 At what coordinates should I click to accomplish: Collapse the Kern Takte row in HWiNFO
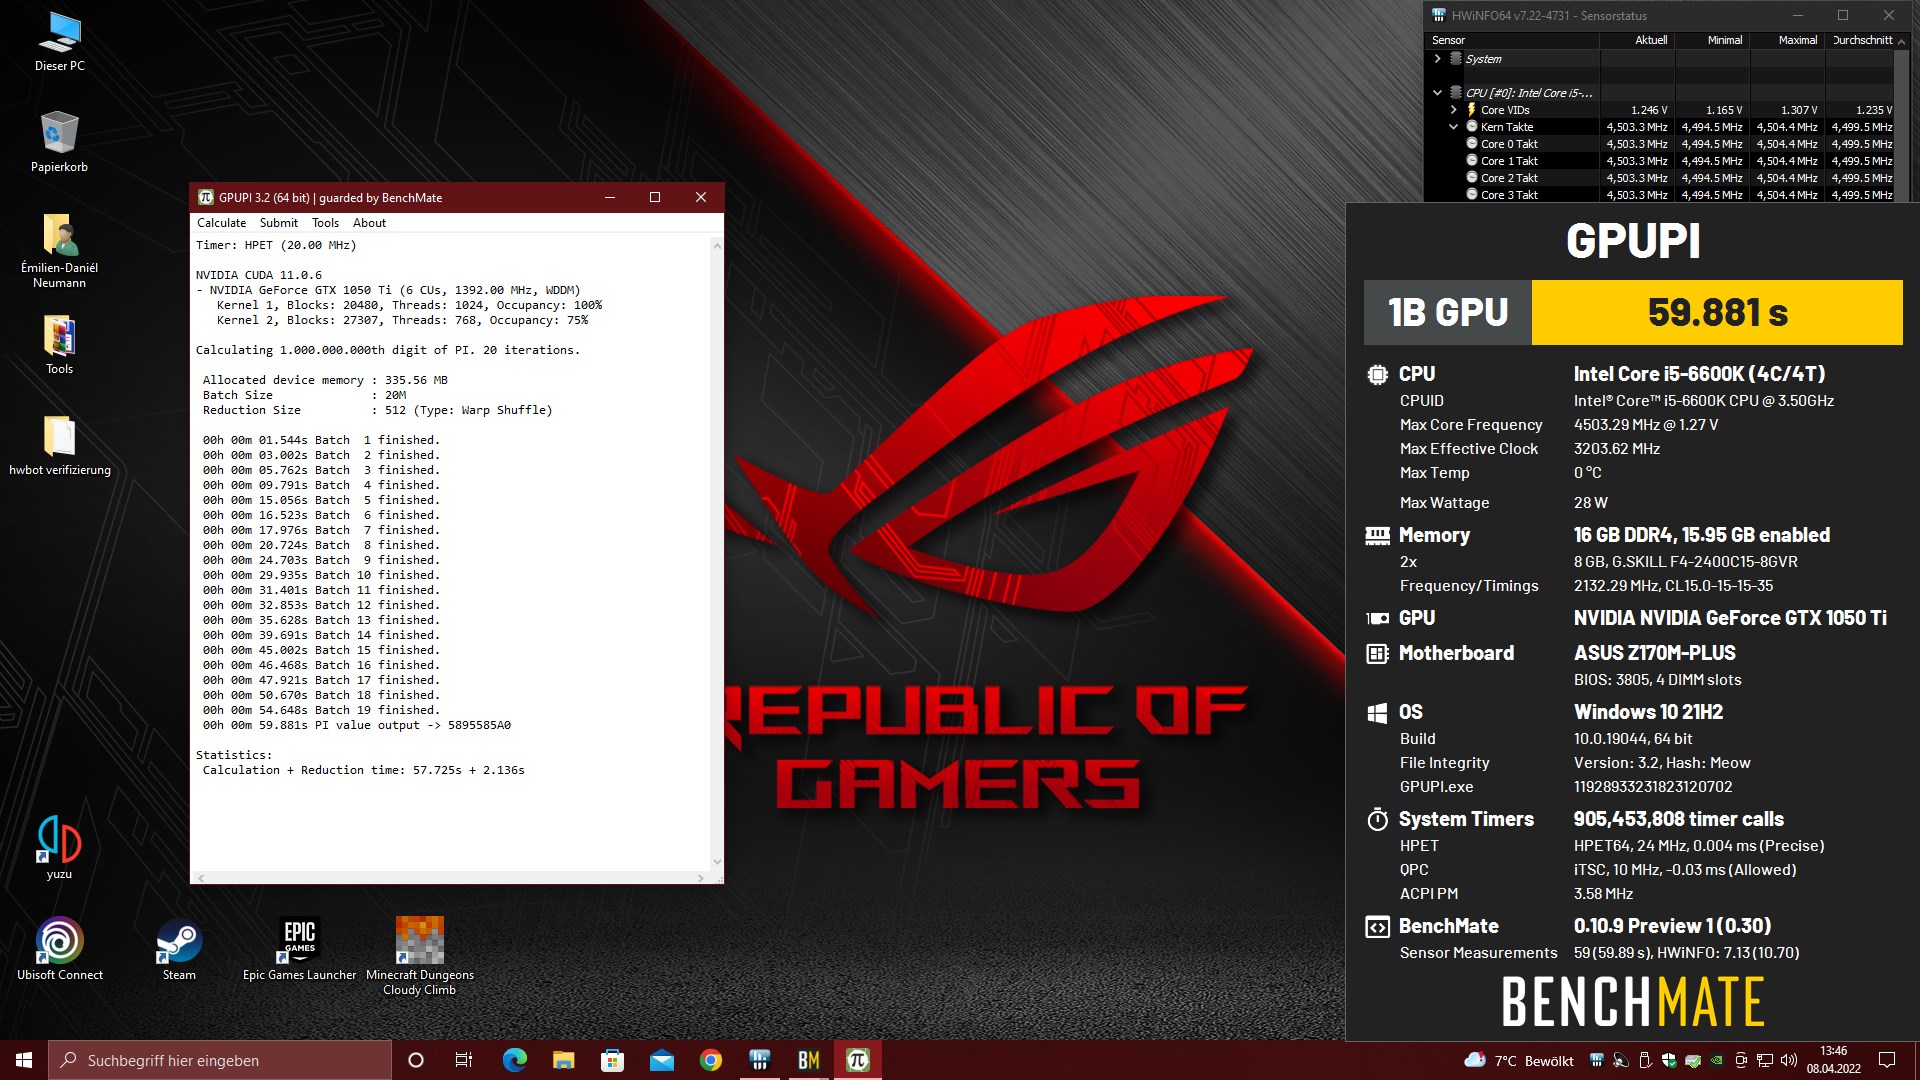1454,127
